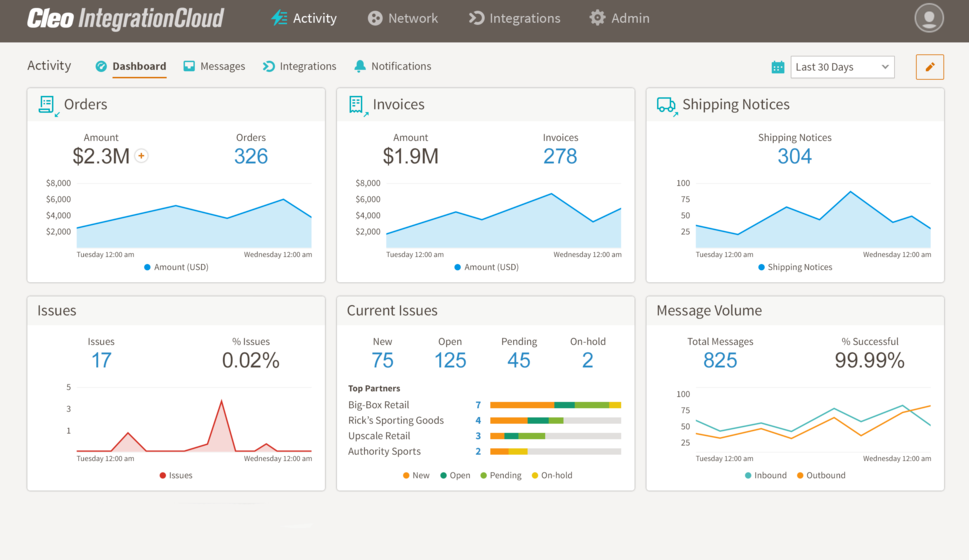Screen dimensions: 969x560
Task: Switch to the Messages tab
Action: tap(214, 66)
